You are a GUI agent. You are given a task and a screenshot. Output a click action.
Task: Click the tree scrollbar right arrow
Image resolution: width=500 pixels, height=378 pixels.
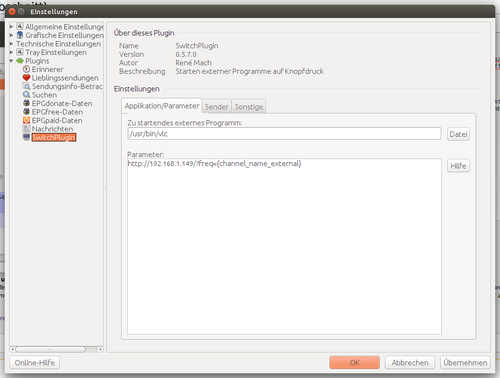[x=100, y=349]
